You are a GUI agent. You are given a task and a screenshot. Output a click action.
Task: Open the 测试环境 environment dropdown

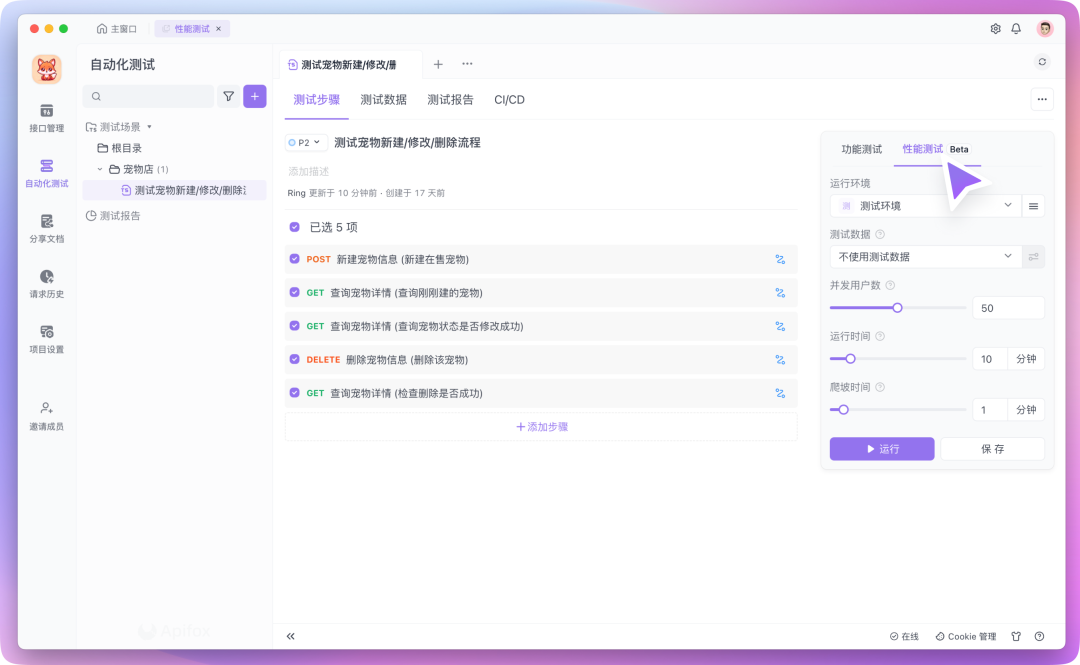click(926, 206)
